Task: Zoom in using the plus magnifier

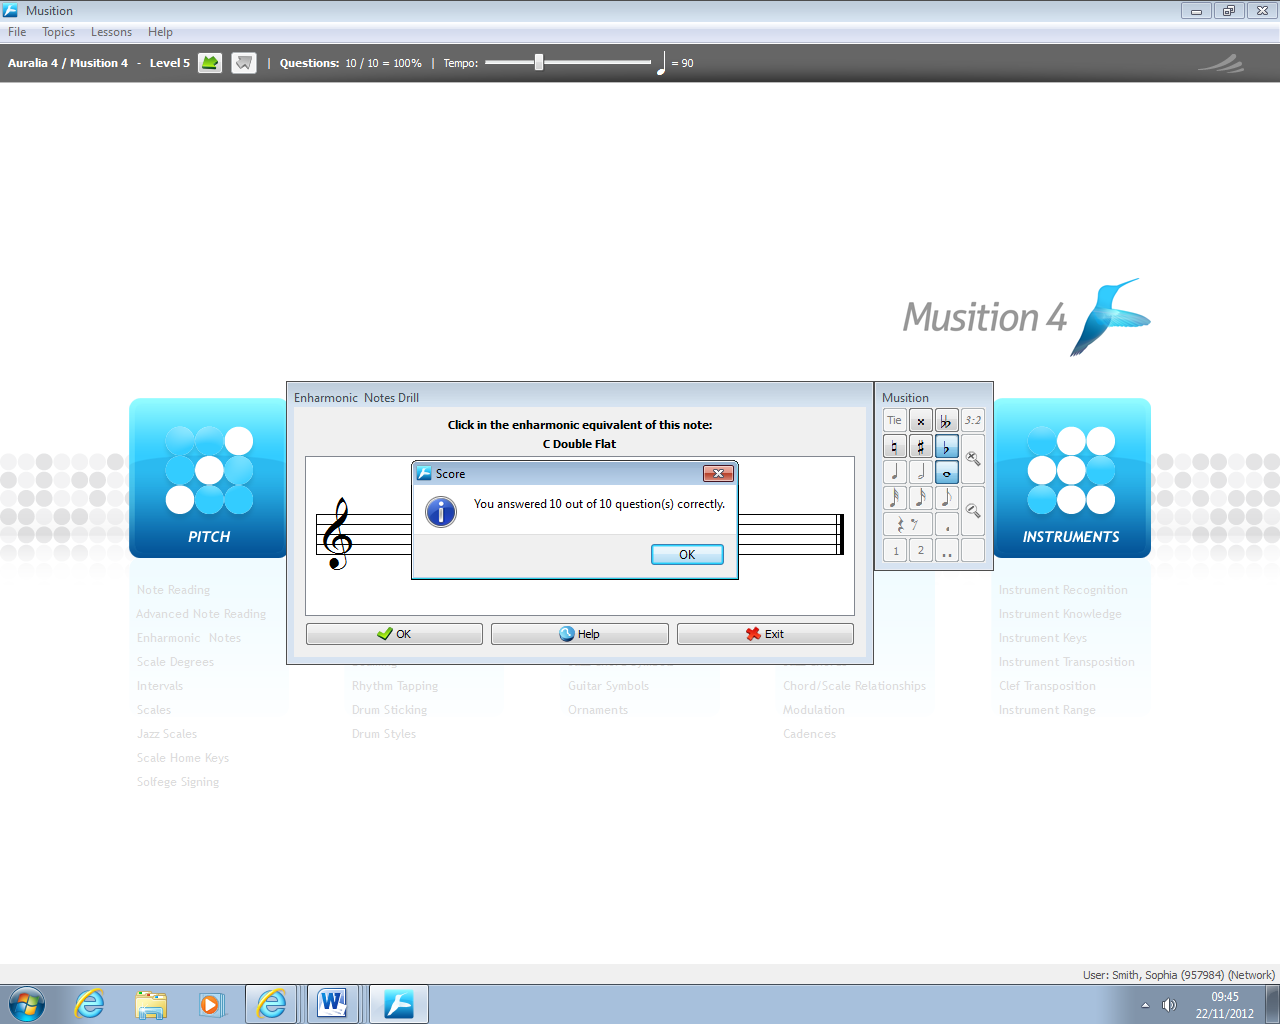Action: click(x=973, y=460)
